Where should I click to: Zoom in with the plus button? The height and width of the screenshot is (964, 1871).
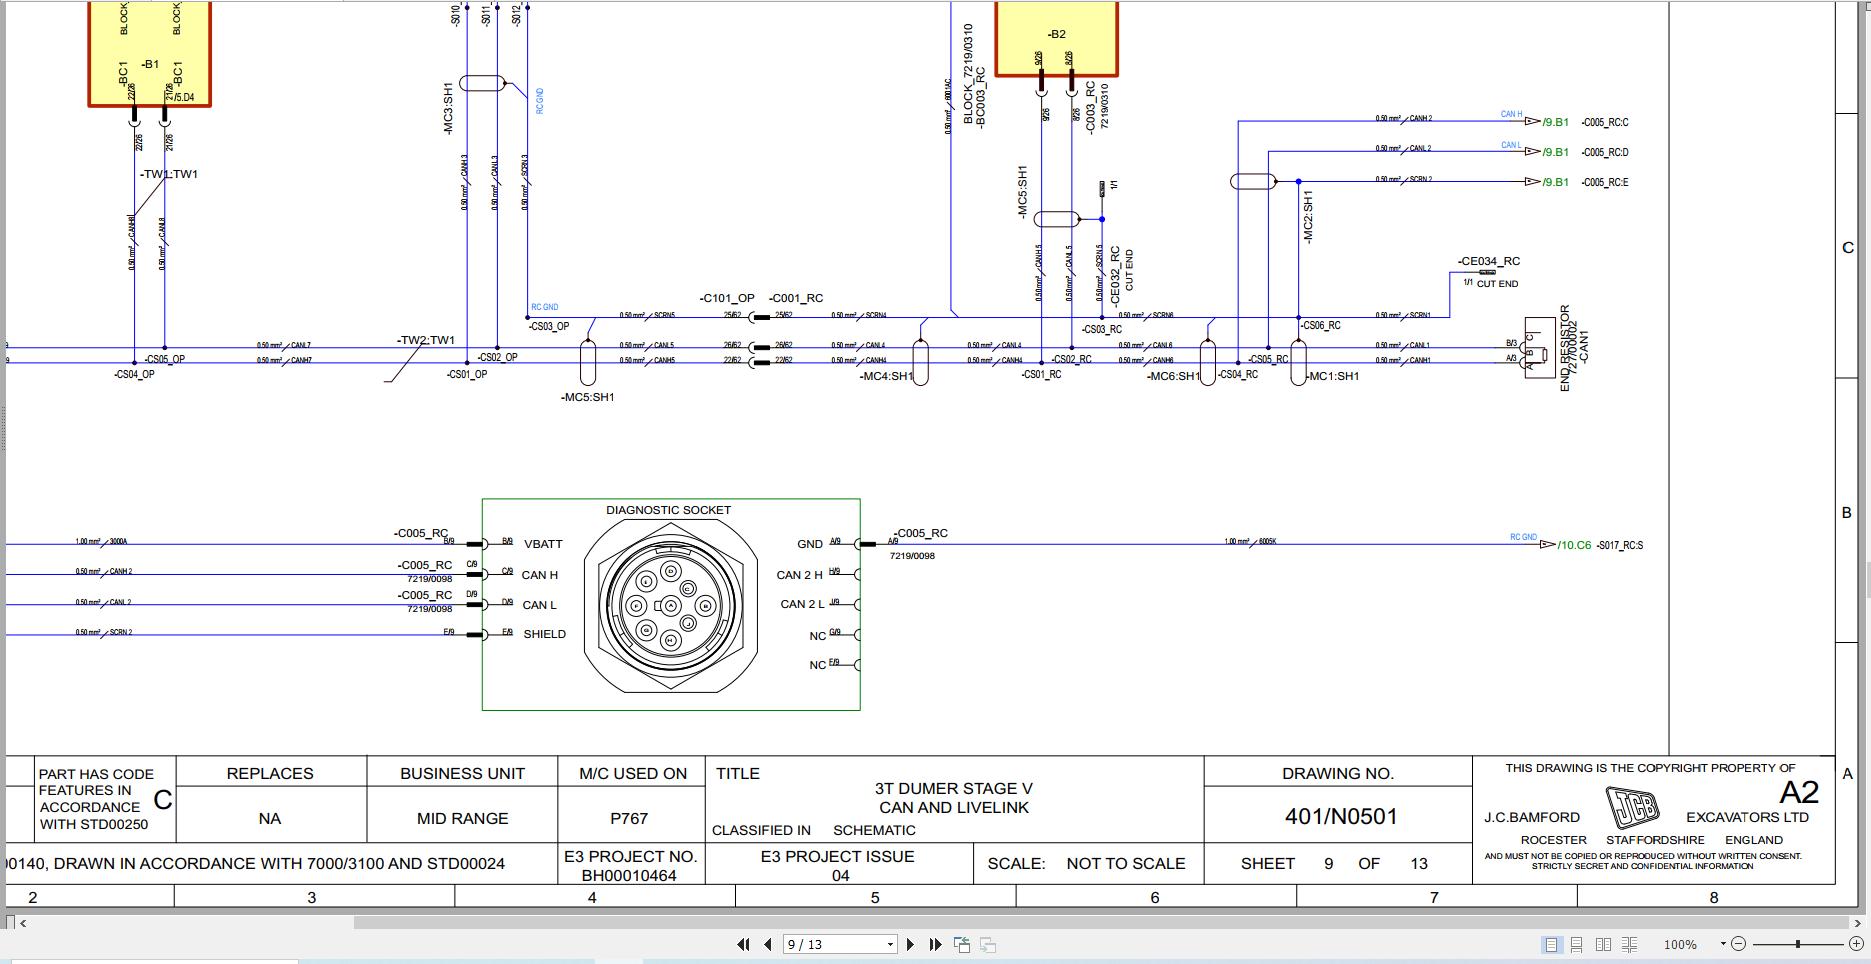[1856, 944]
